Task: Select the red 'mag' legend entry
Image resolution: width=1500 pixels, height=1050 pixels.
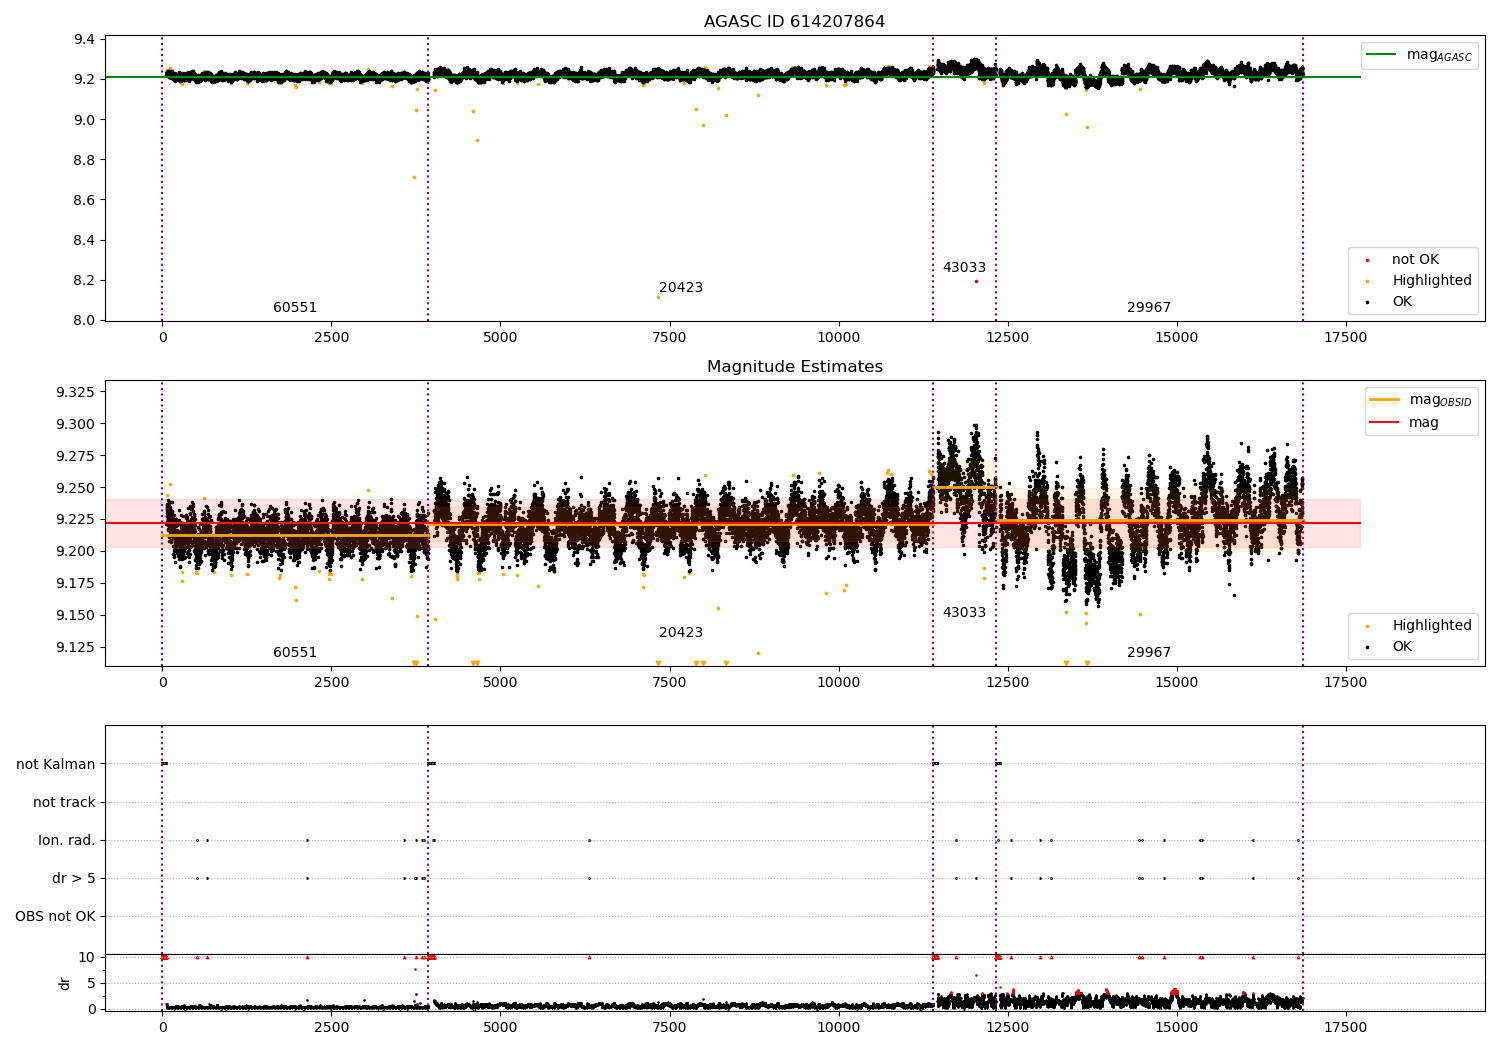Action: pos(1404,423)
